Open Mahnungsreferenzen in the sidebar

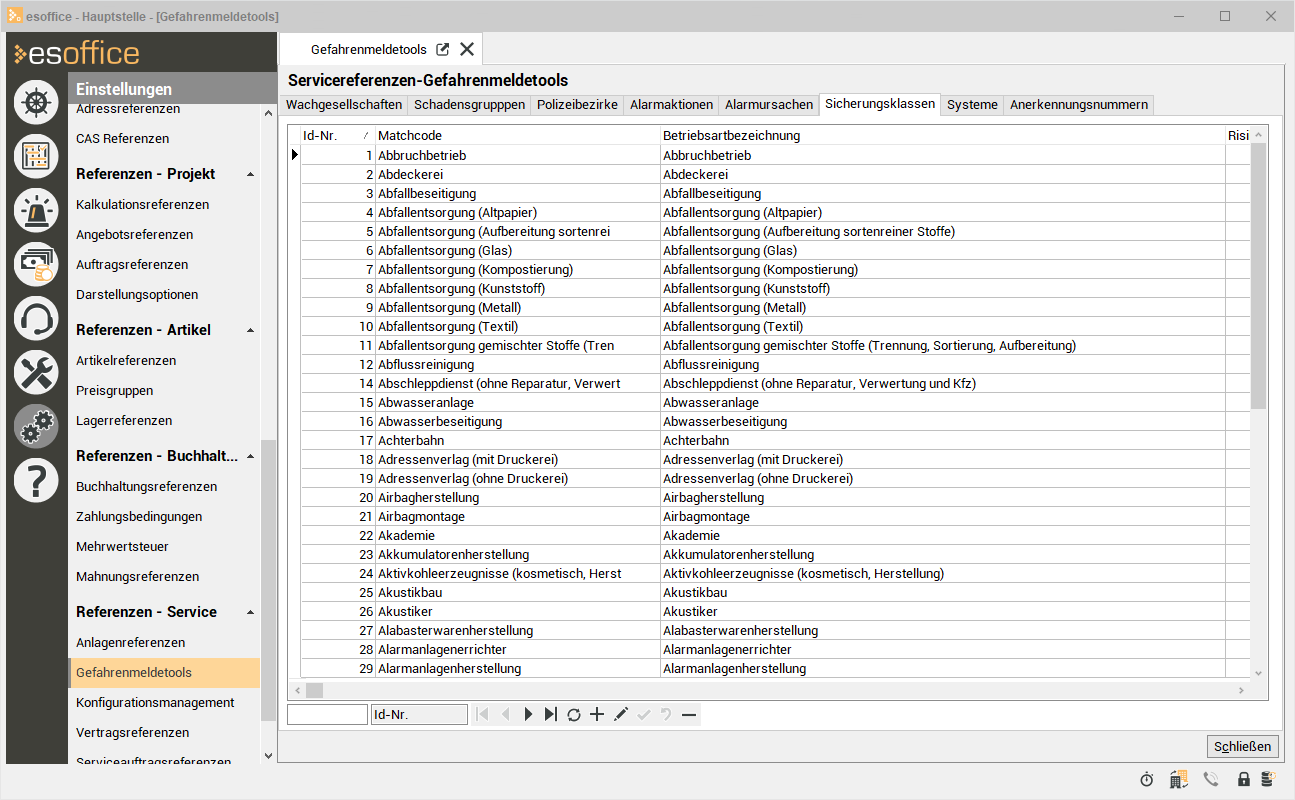click(137, 576)
